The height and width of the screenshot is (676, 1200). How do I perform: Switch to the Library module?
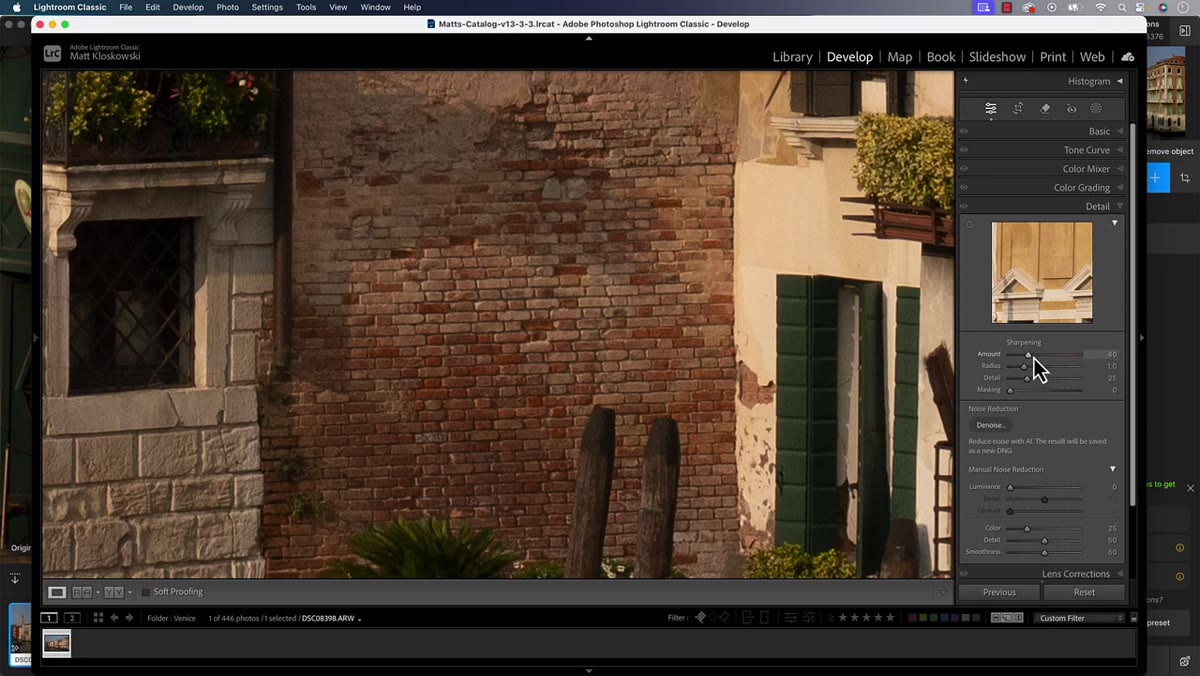point(792,57)
